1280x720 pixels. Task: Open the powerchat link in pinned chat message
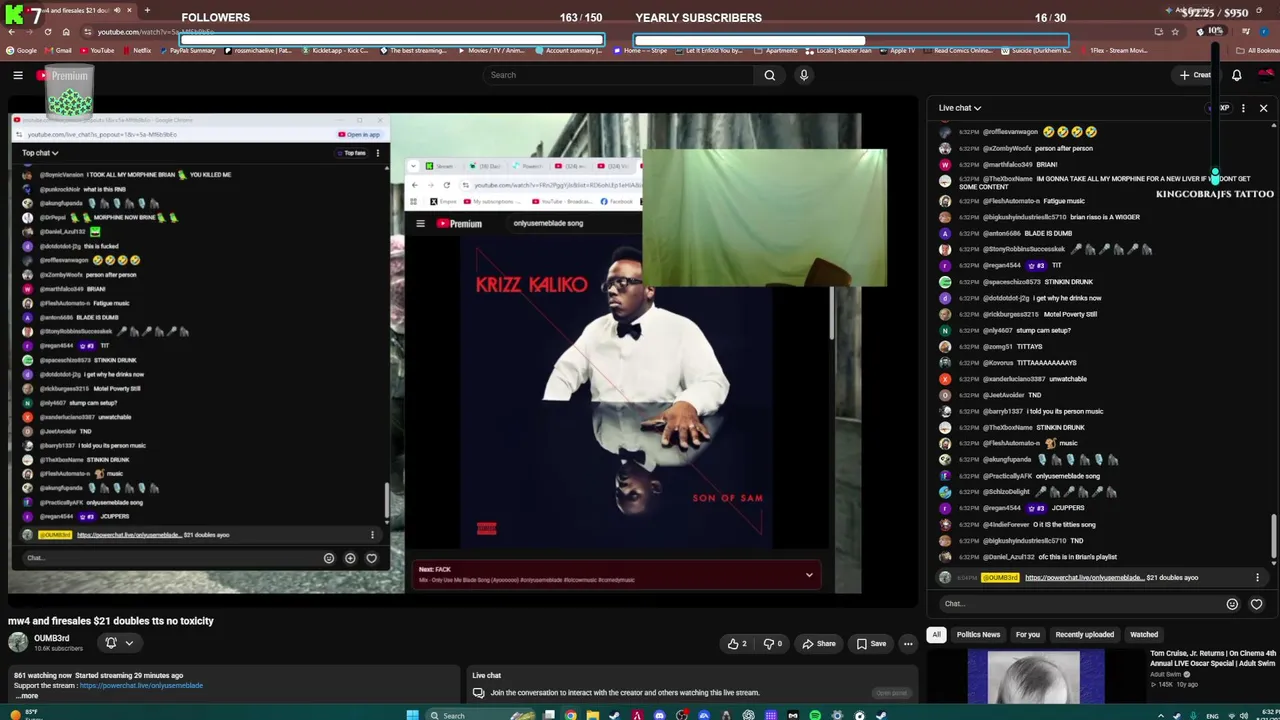(1084, 577)
